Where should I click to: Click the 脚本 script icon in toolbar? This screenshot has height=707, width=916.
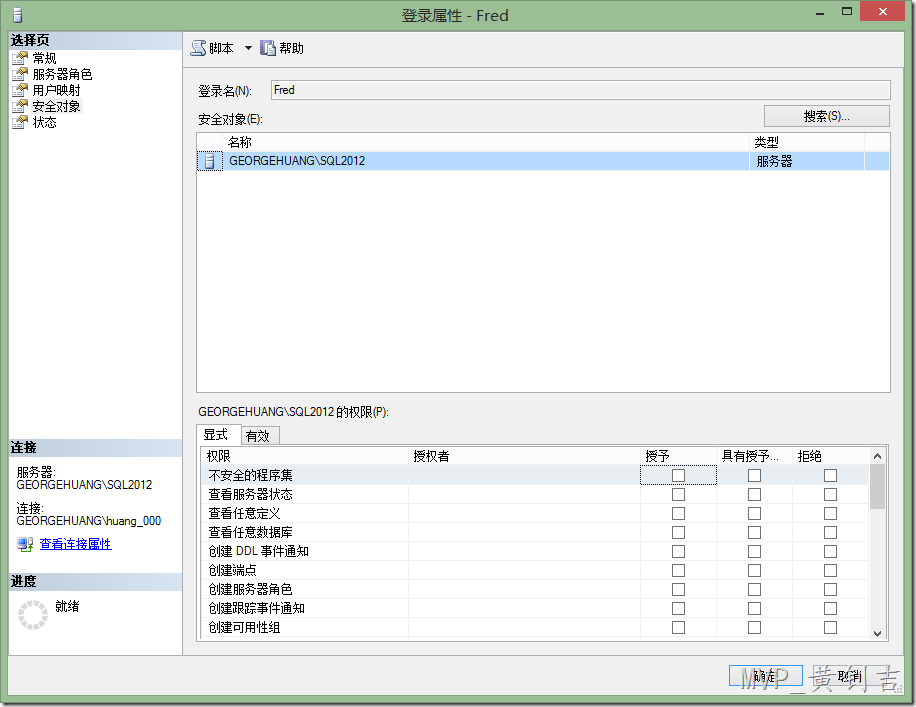point(199,48)
